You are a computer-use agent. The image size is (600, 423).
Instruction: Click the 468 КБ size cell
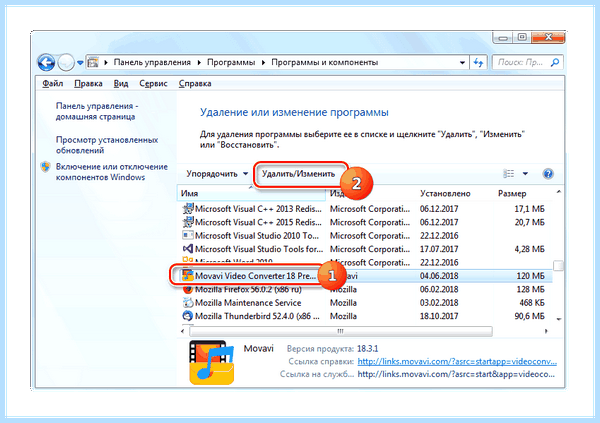(532, 302)
